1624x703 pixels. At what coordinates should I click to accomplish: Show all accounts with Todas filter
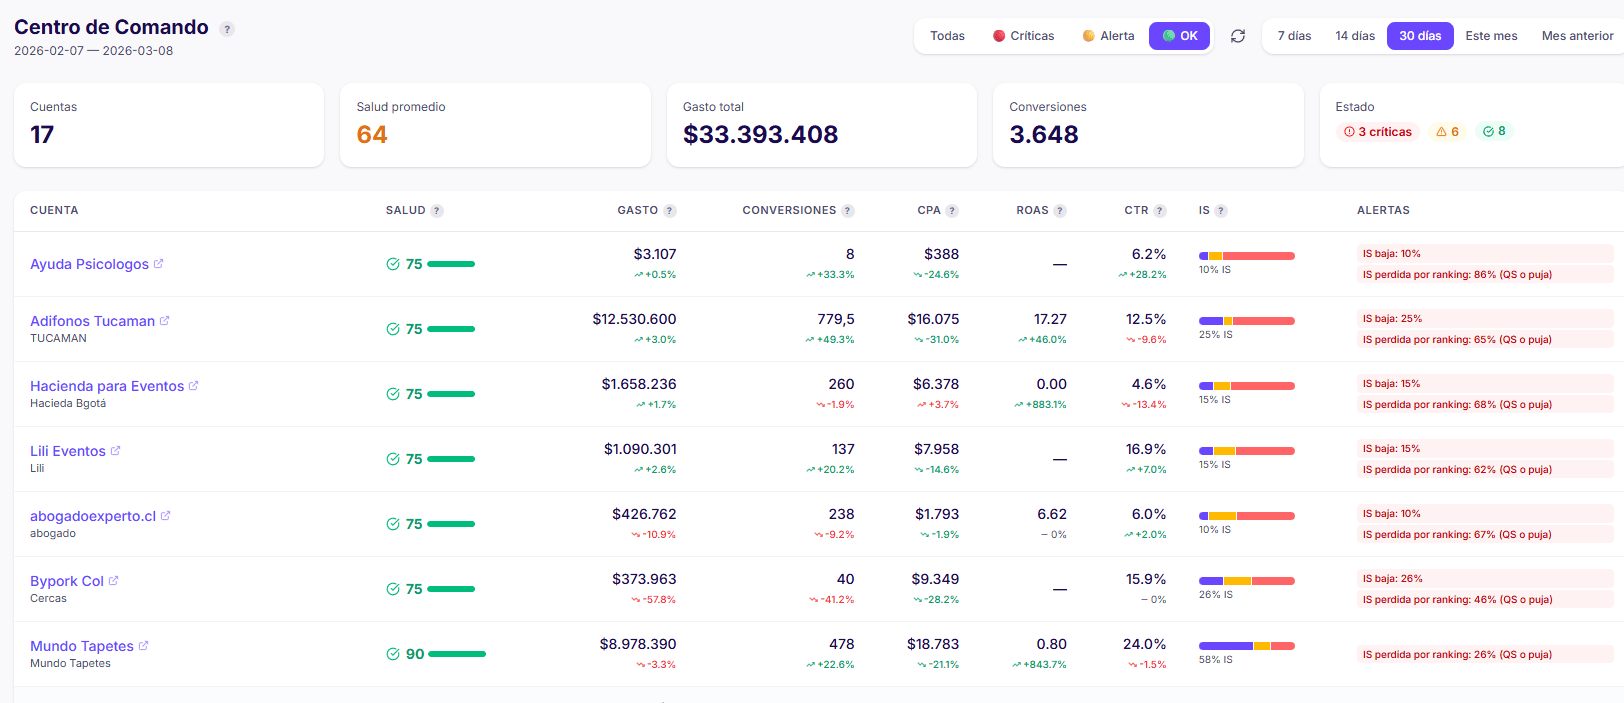tap(947, 36)
